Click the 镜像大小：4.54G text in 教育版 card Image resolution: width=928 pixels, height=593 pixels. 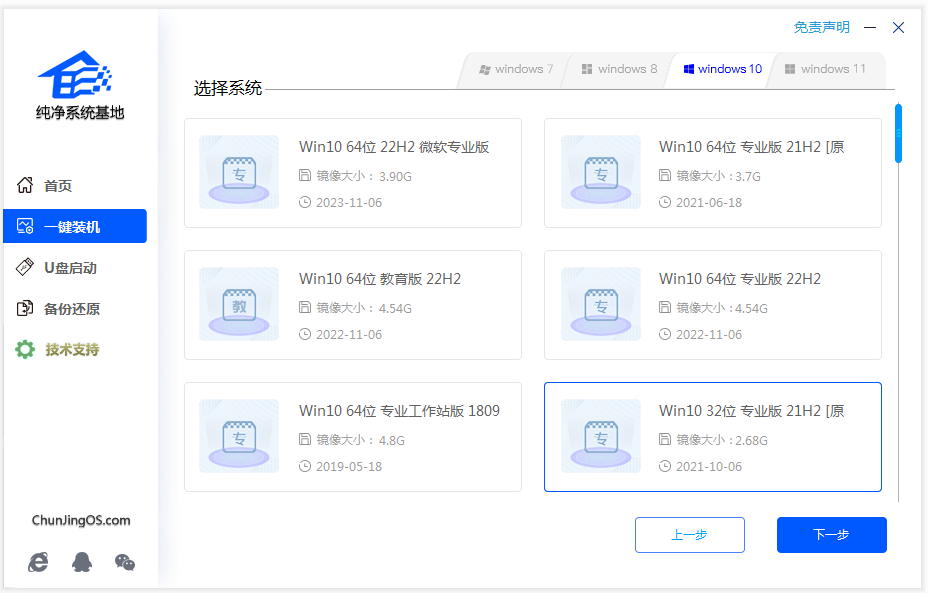coord(364,308)
